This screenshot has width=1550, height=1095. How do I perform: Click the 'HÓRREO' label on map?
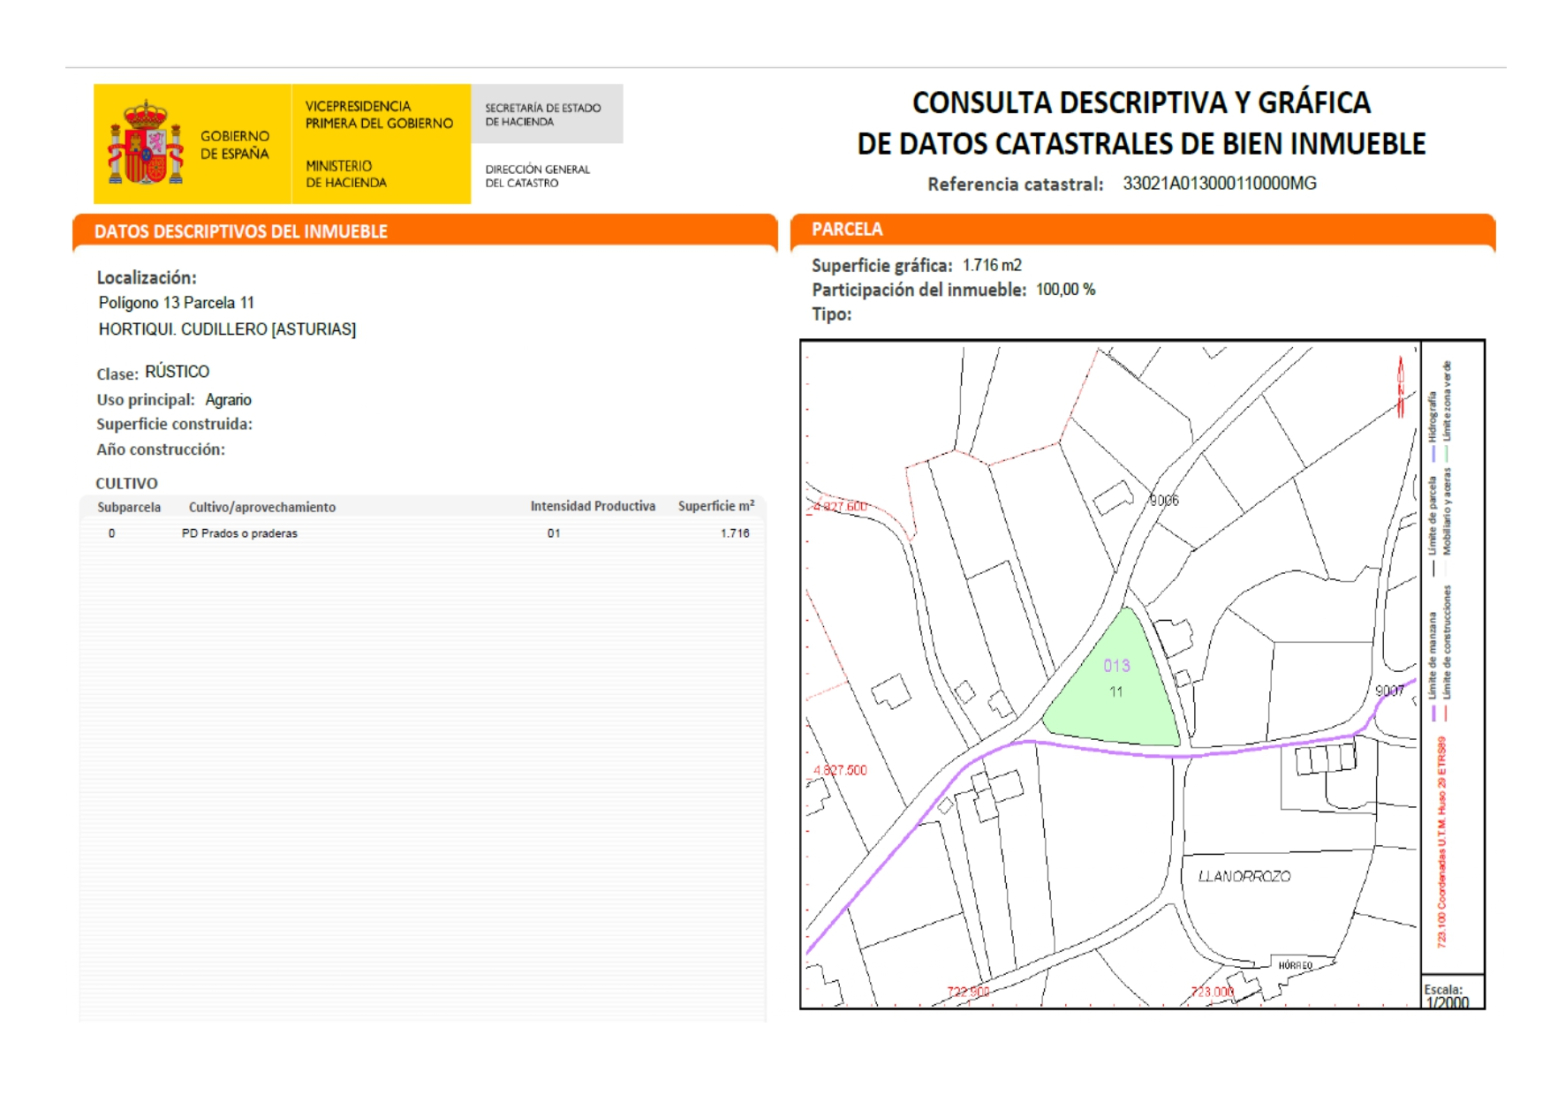1295,965
